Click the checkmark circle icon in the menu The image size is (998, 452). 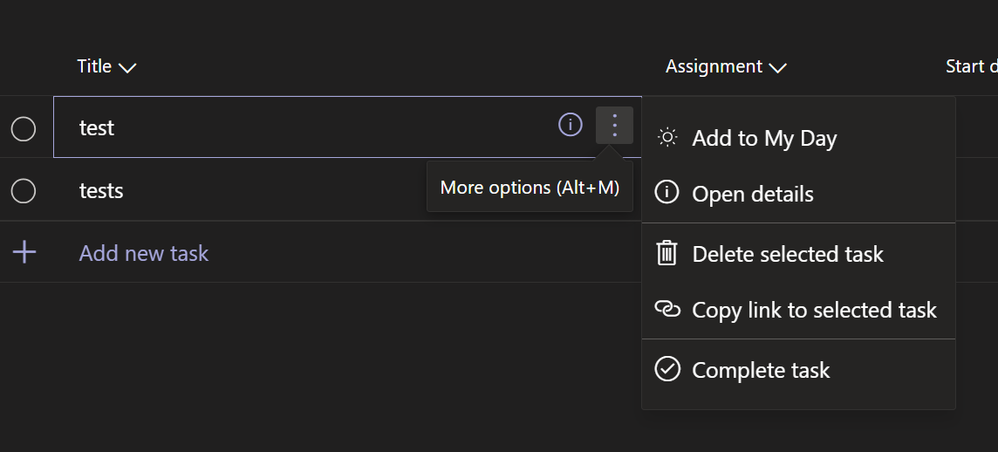pos(667,370)
